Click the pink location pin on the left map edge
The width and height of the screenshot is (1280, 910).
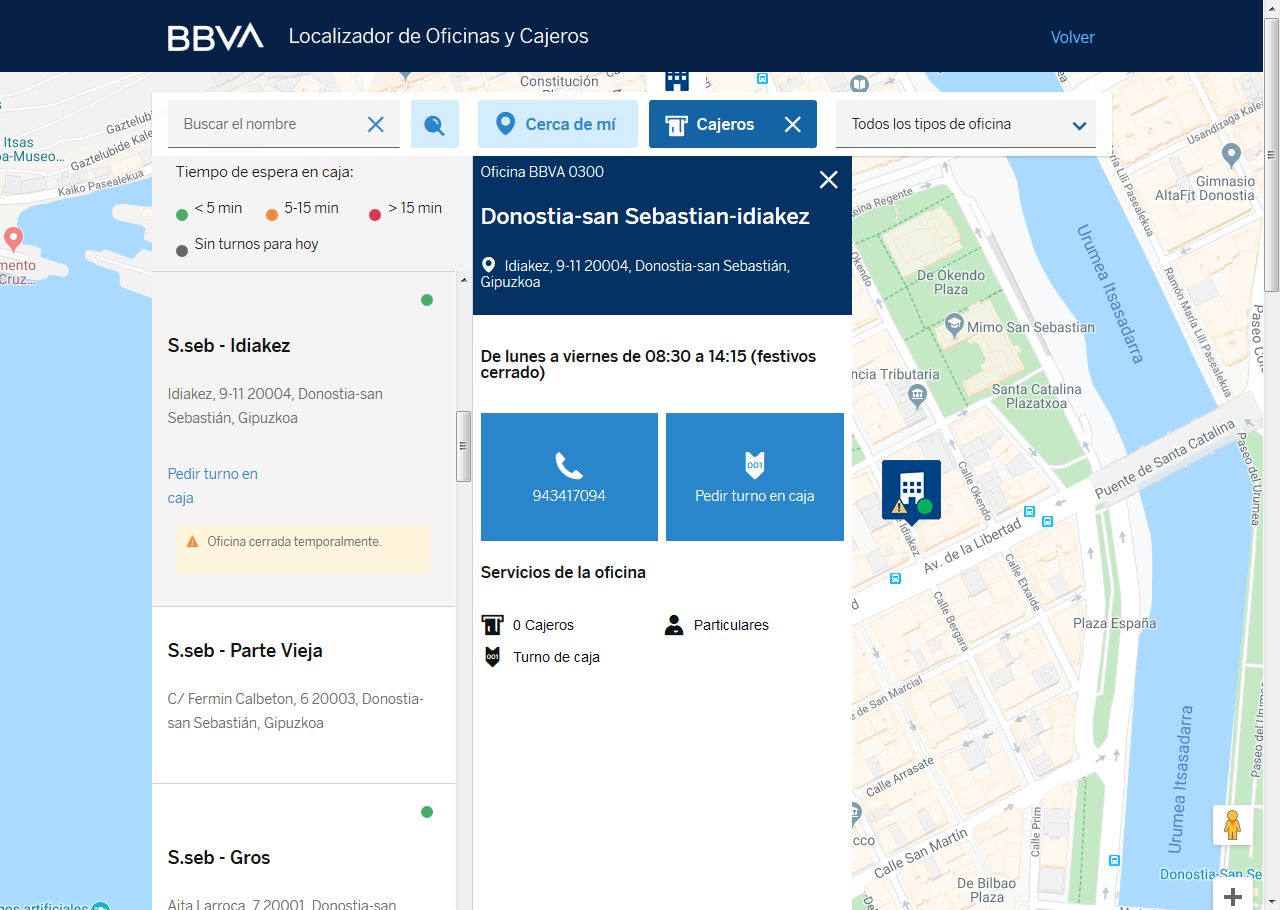pyautogui.click(x=13, y=239)
